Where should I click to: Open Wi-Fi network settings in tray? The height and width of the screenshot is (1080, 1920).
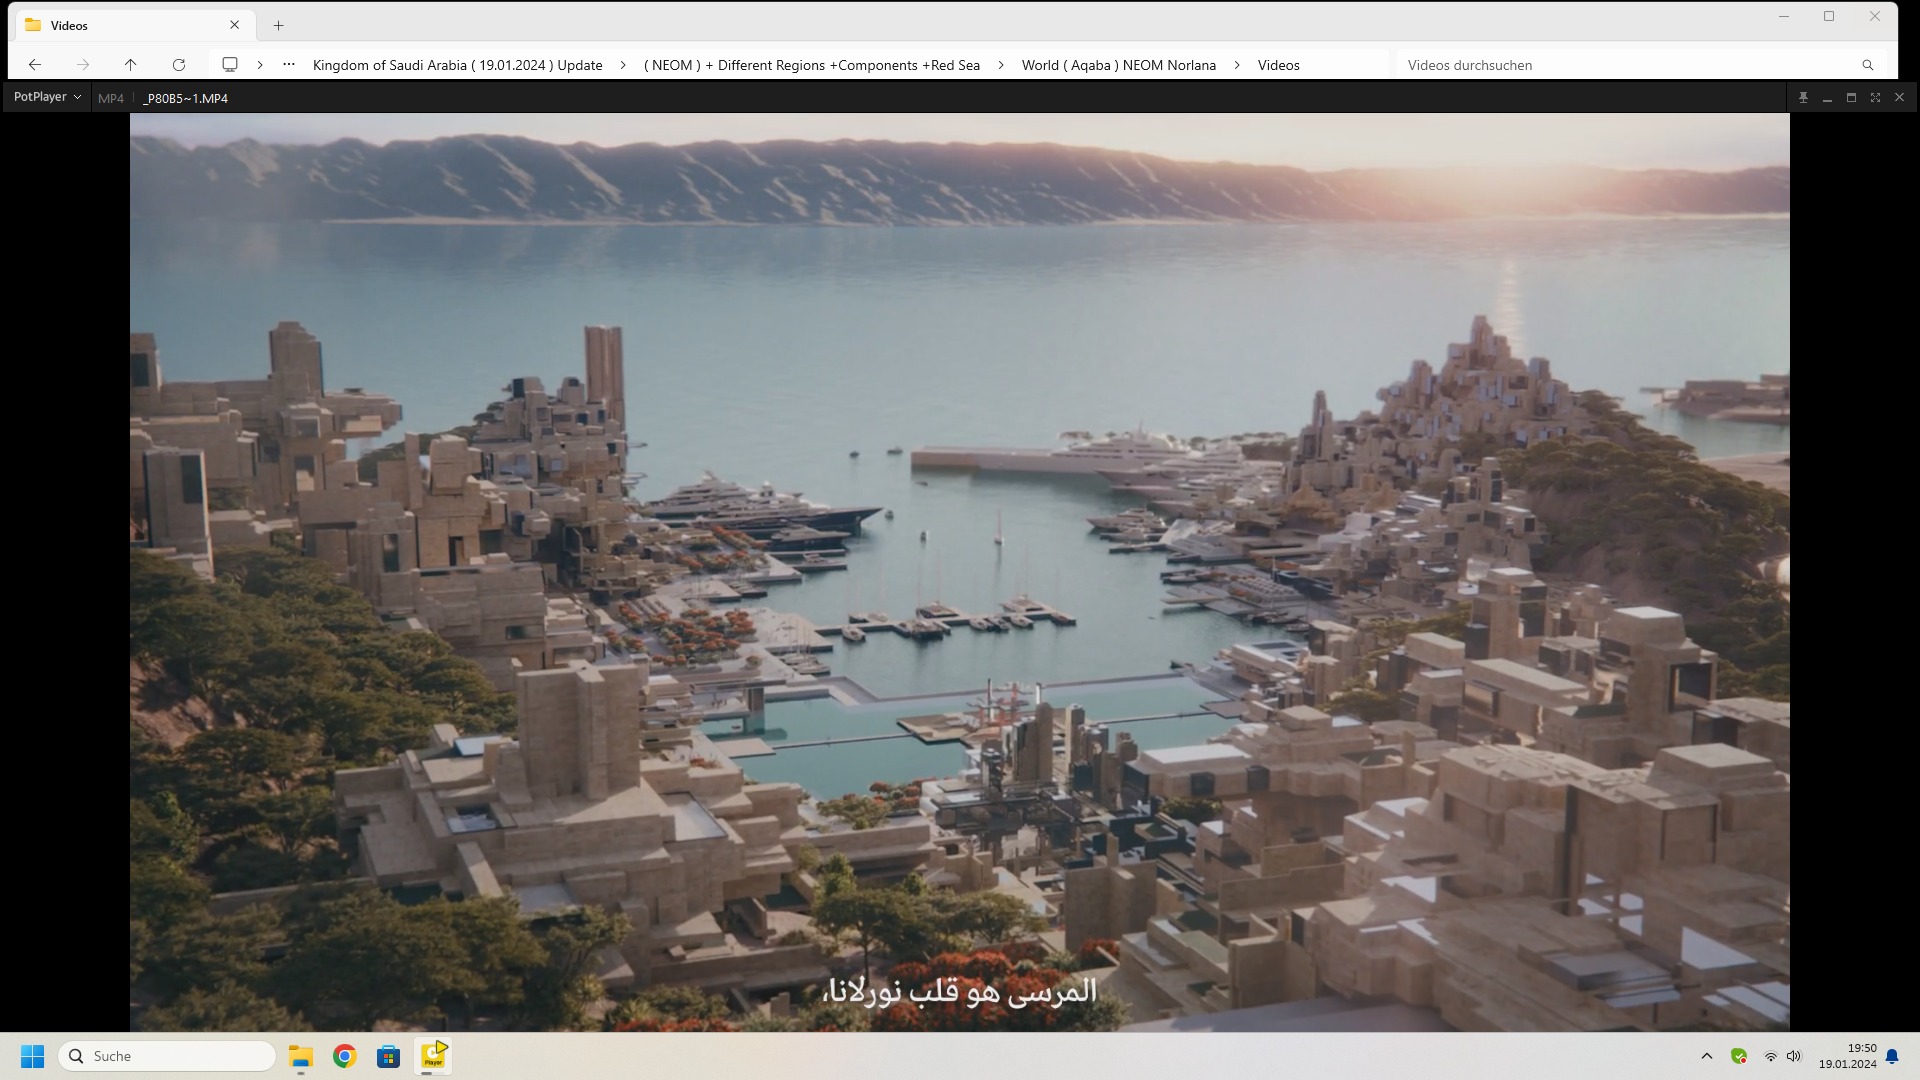(x=1770, y=1056)
